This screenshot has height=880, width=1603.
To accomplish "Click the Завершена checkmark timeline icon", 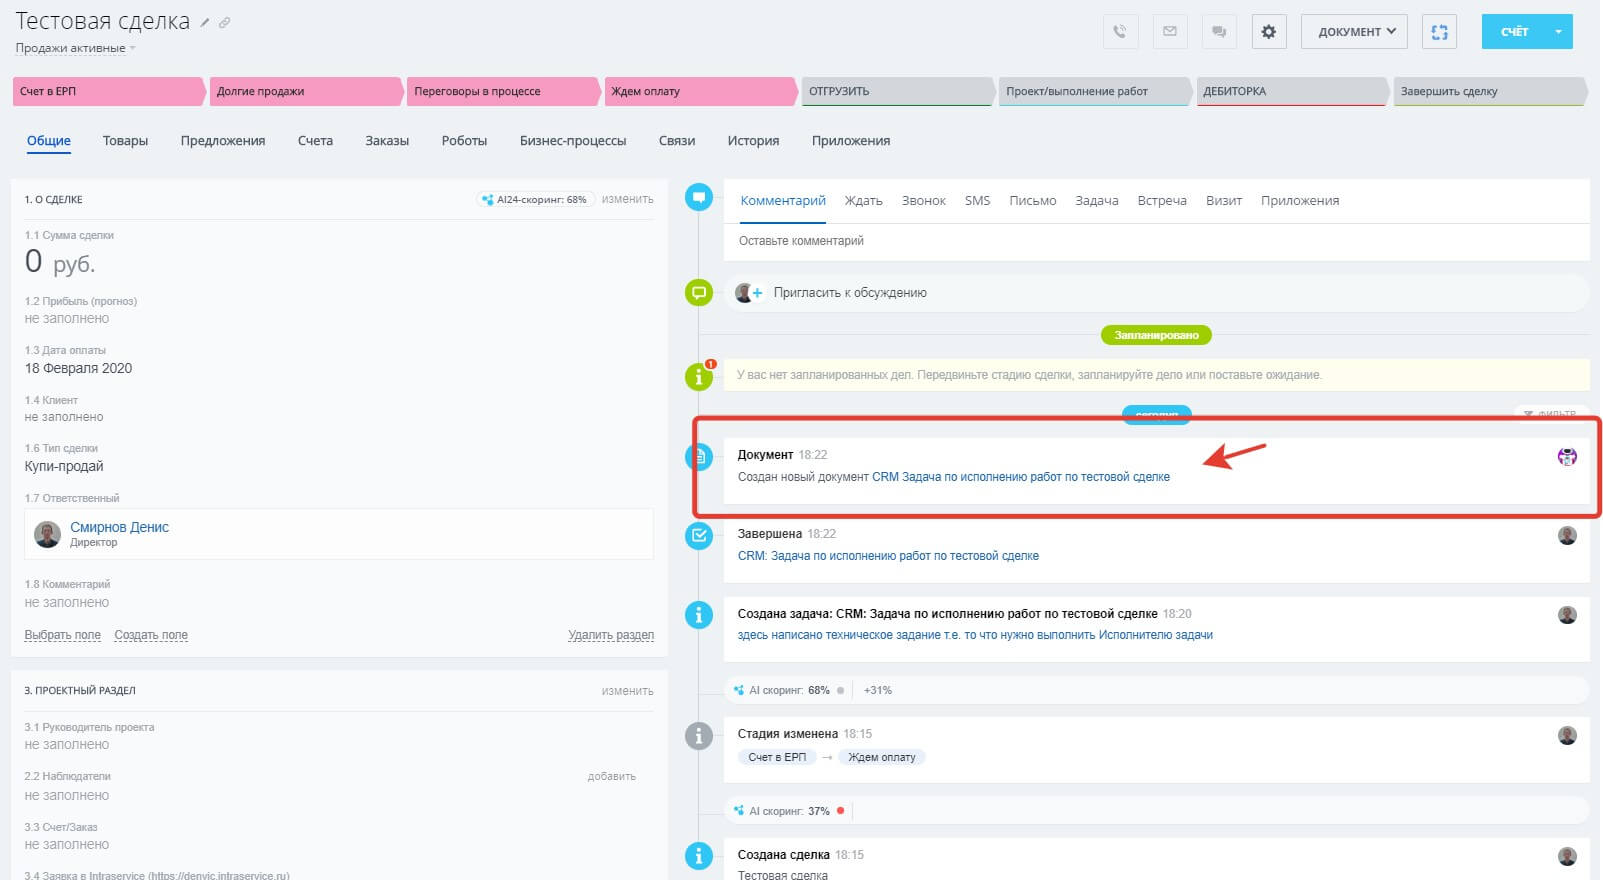I will [698, 536].
